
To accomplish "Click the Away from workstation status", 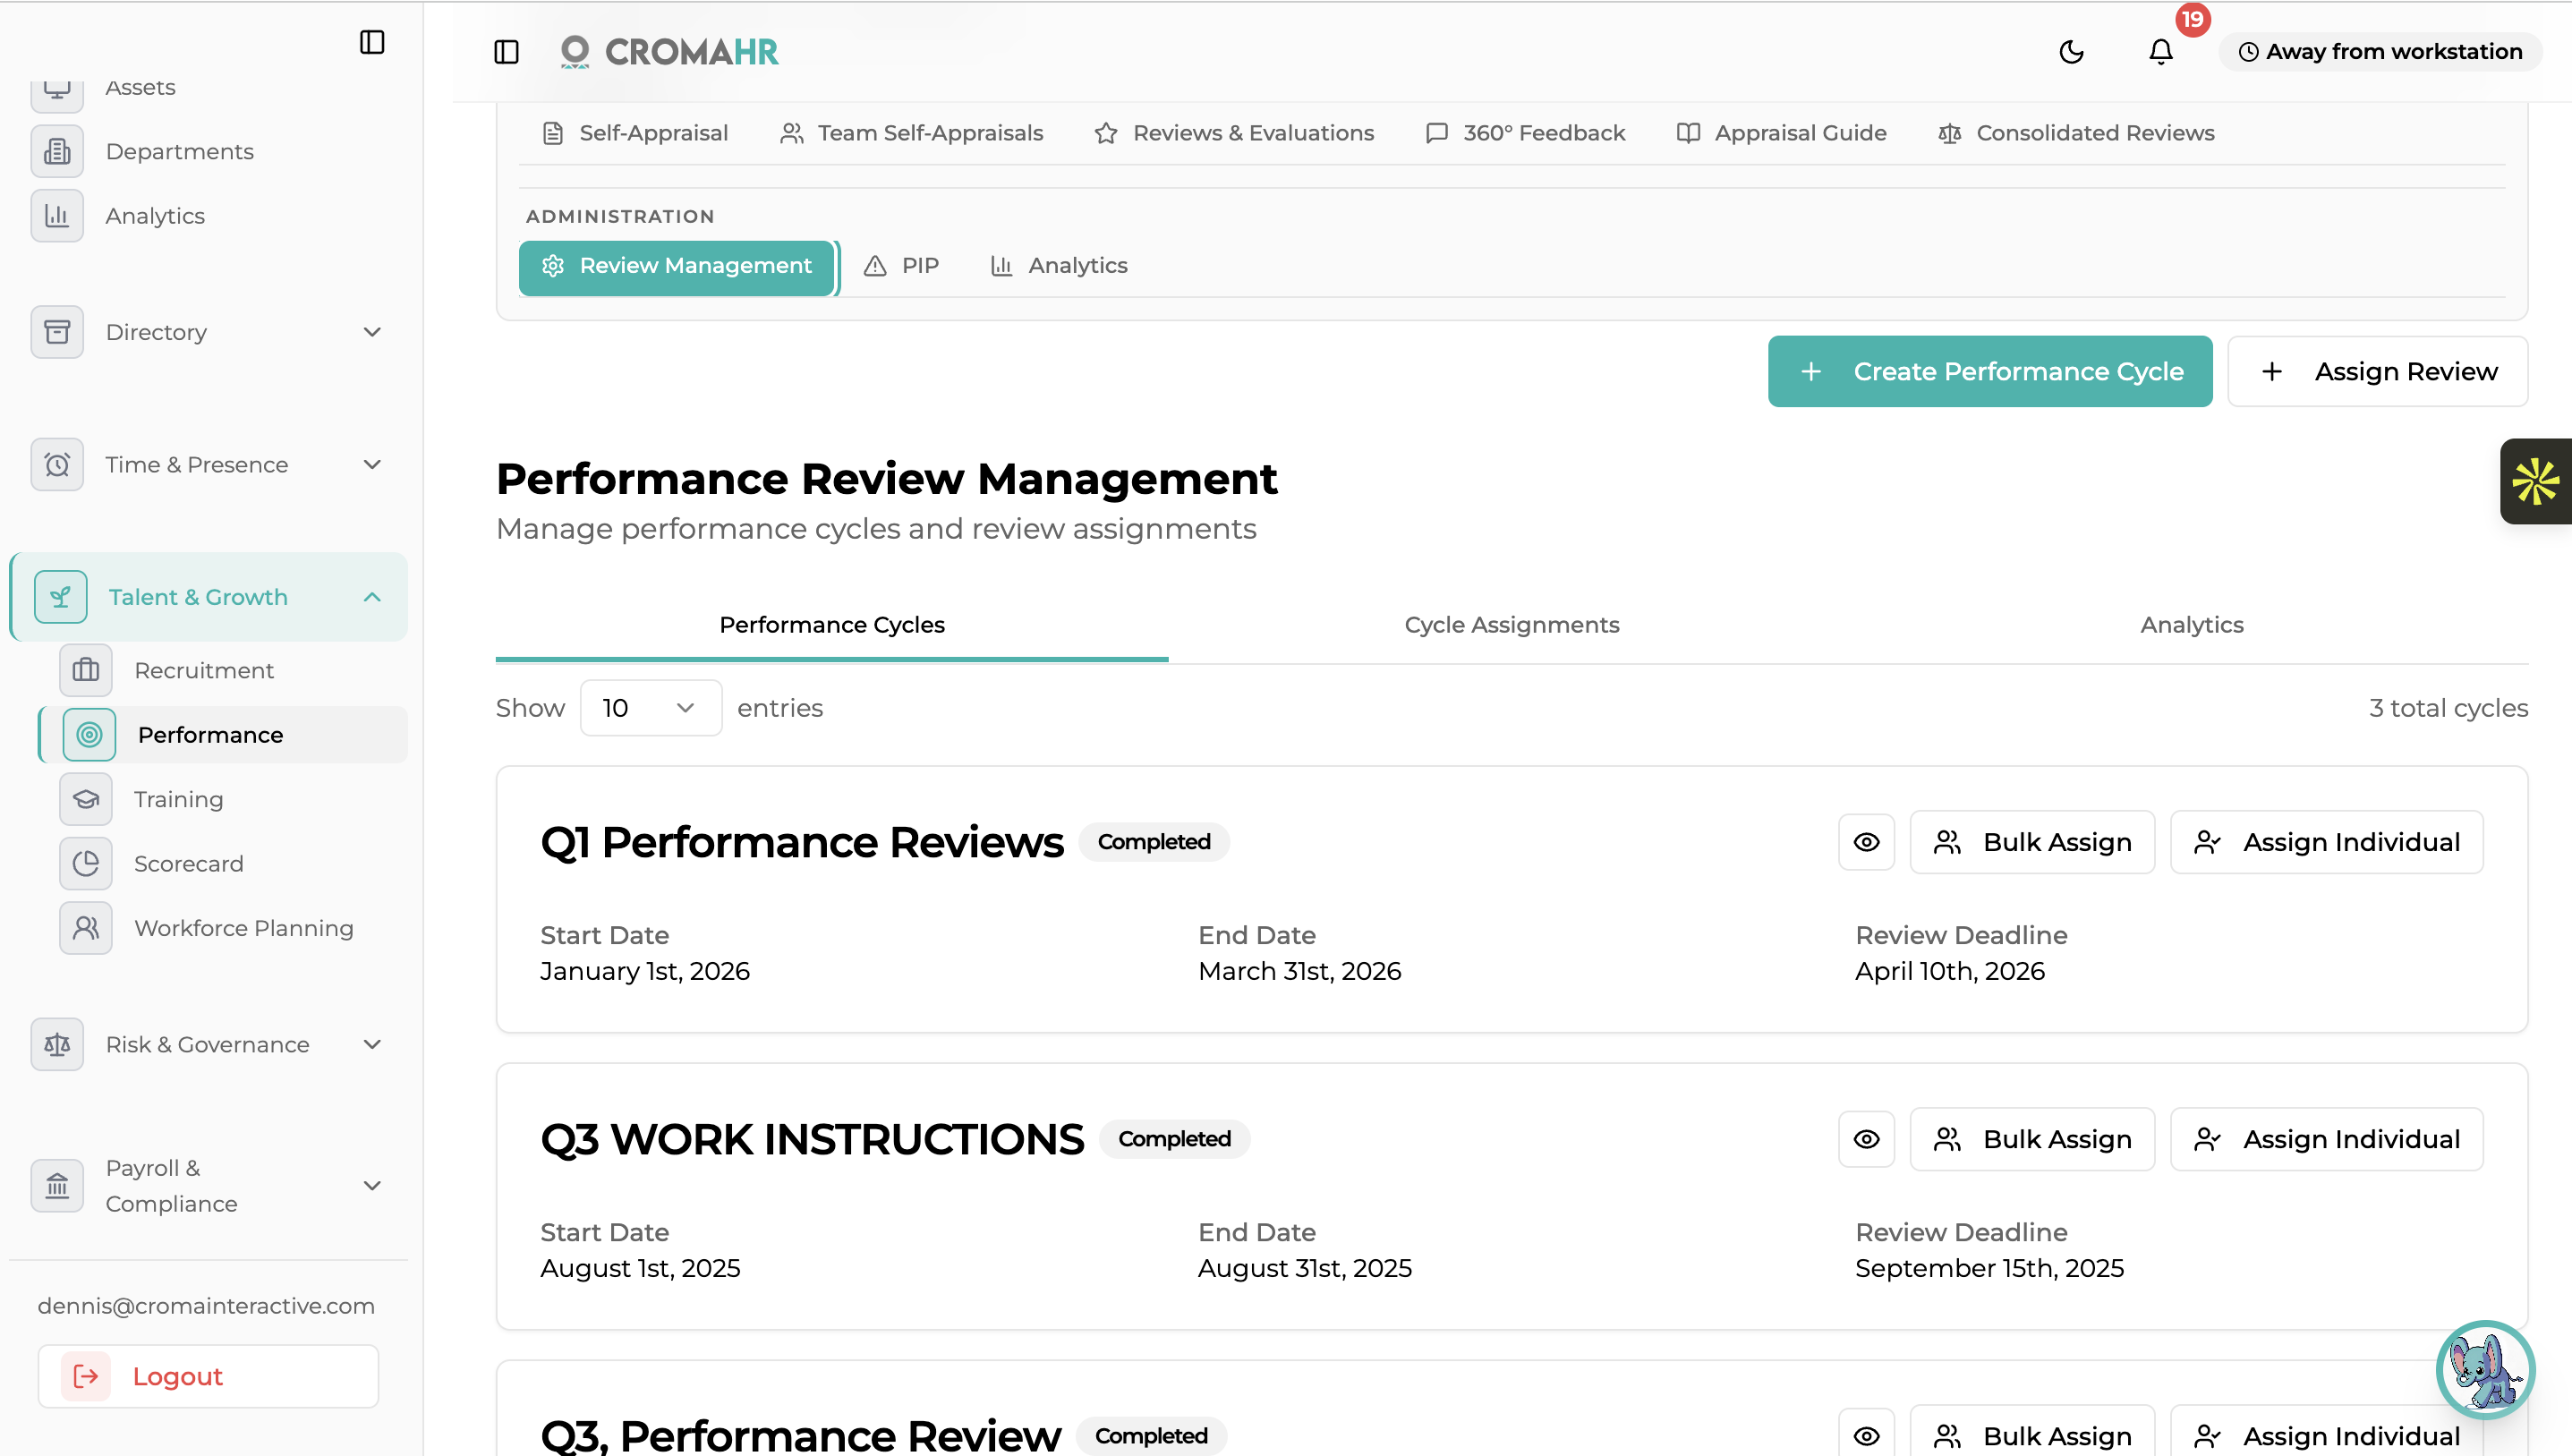I will pyautogui.click(x=2380, y=52).
